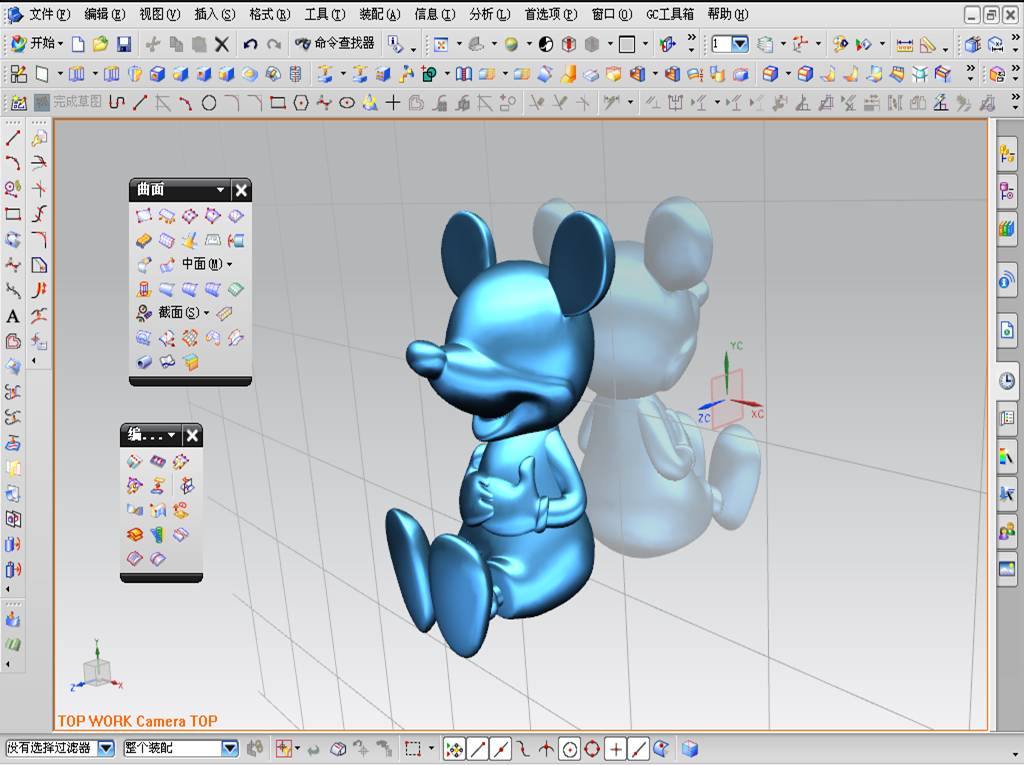This screenshot has width=1024, height=765.
Task: Toggle Mid Point snap option
Action: point(501,749)
